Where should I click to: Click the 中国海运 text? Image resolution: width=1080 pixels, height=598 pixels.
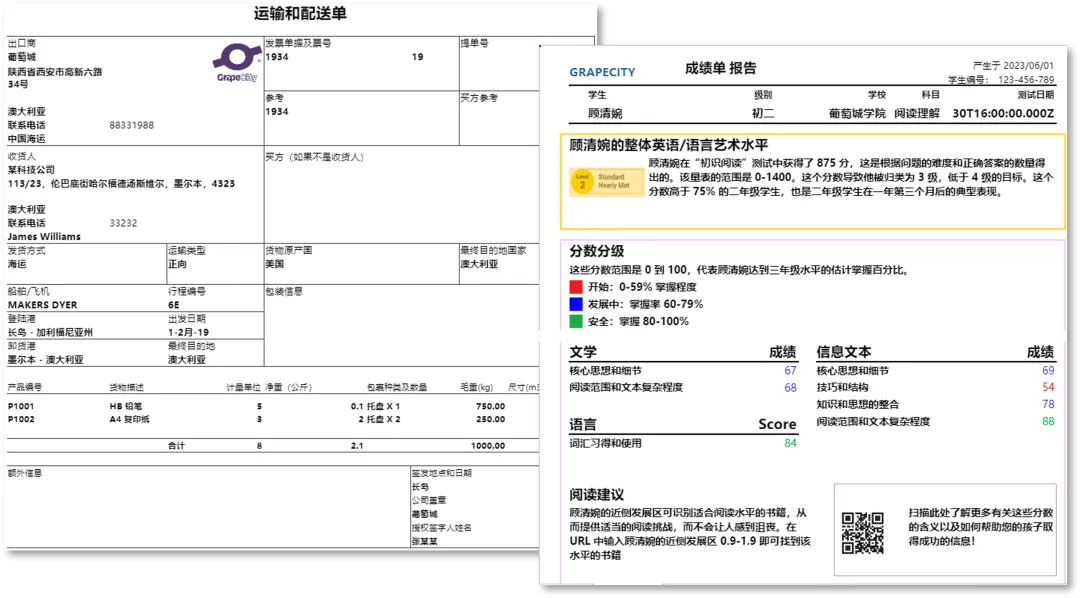(26, 138)
